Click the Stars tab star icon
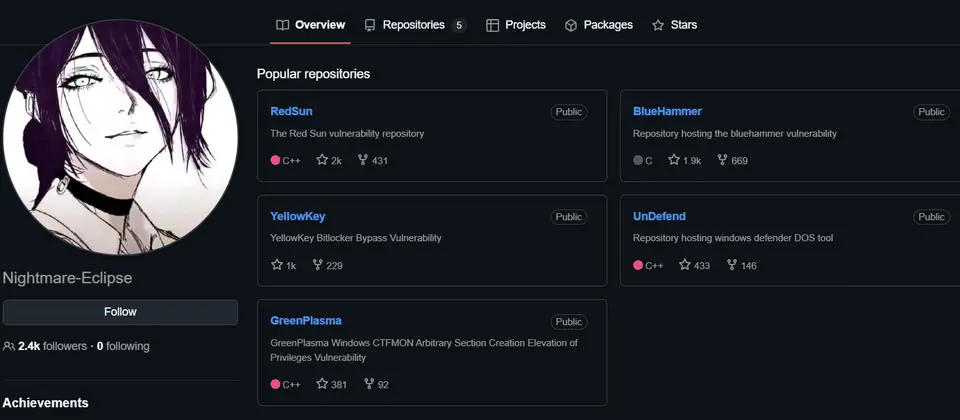Screen dimensions: 960x420 658,25
